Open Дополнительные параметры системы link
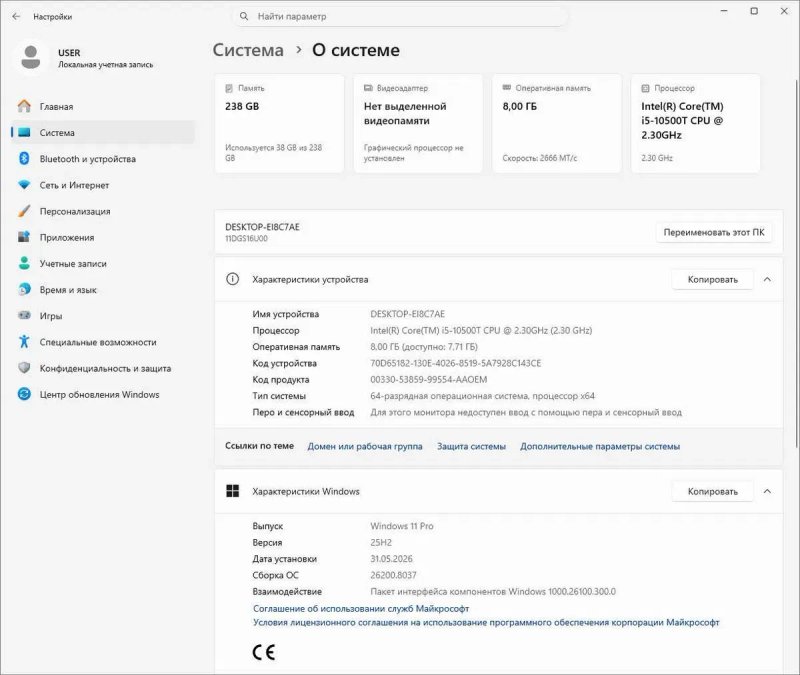Screen dimensions: 800x675 (600, 446)
